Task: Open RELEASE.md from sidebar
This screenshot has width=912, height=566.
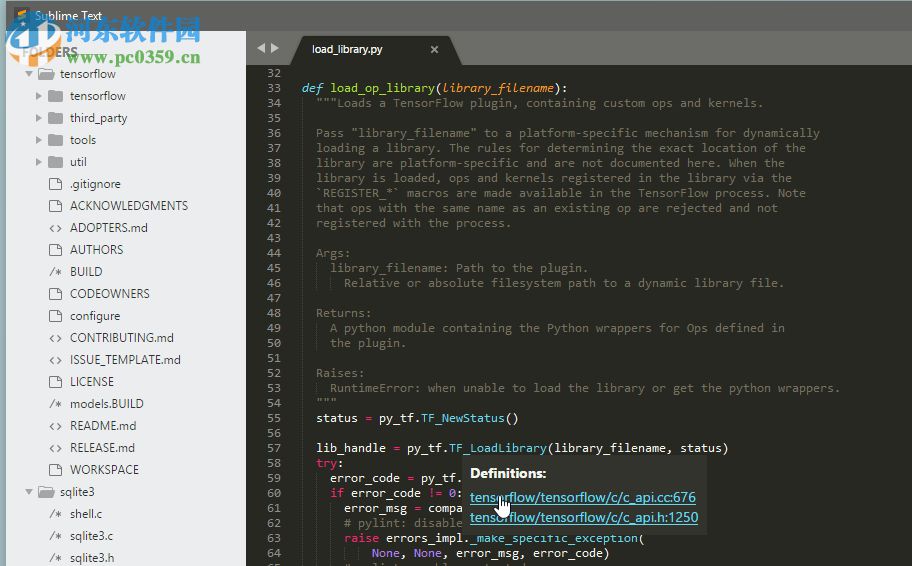Action: tap(102, 448)
